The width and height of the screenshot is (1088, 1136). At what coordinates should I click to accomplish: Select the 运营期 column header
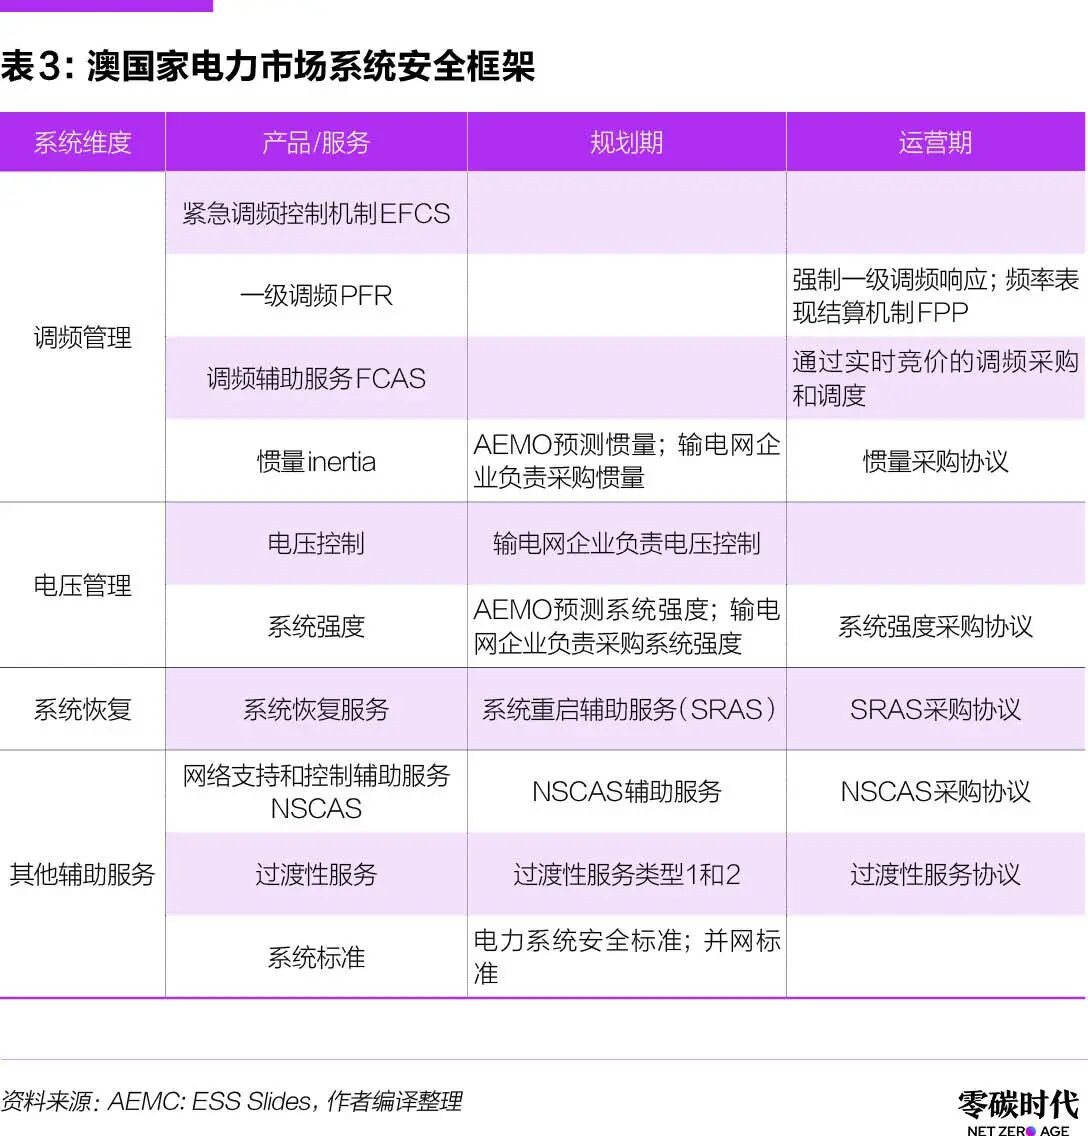935,143
